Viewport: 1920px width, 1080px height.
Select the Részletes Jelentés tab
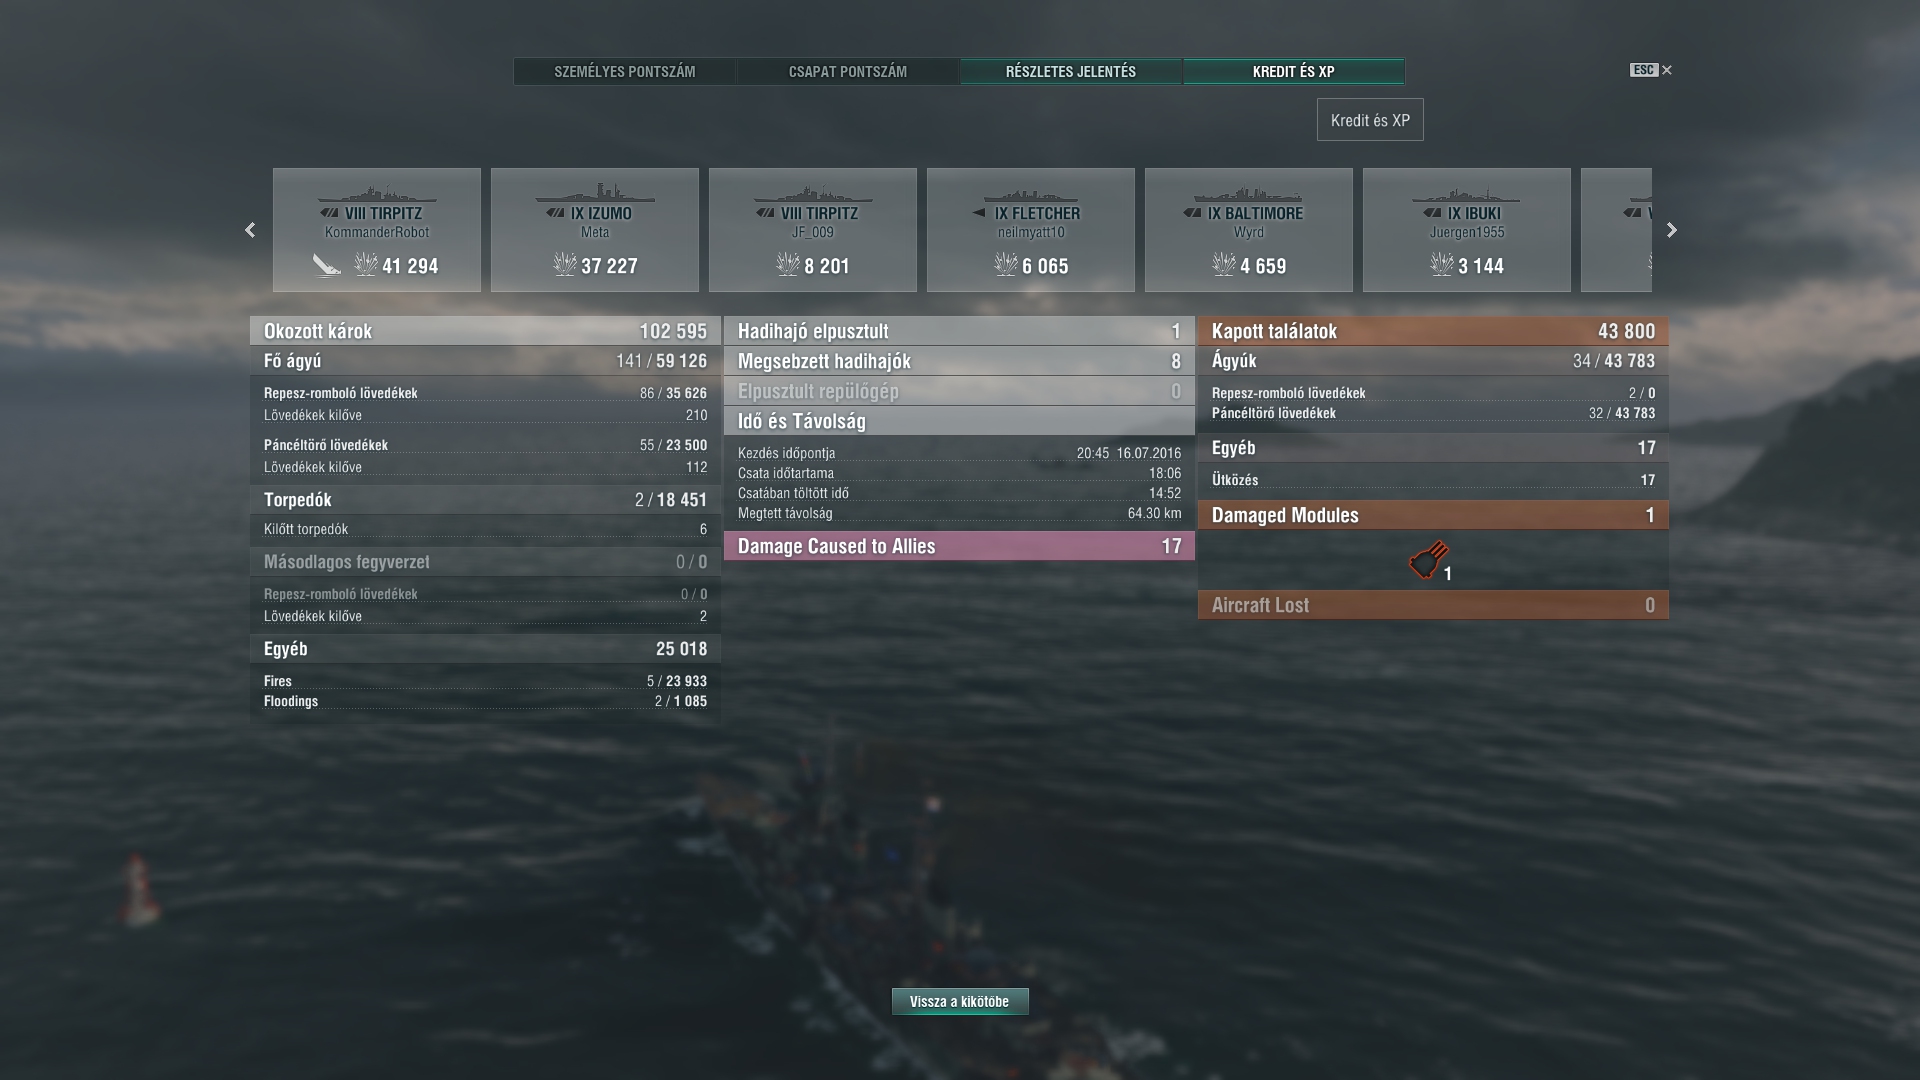click(x=1071, y=72)
